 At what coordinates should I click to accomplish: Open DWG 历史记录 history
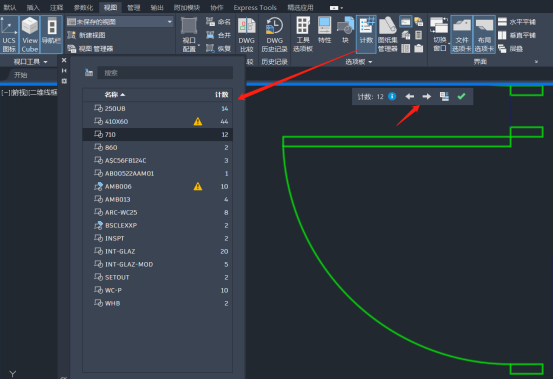click(x=274, y=35)
